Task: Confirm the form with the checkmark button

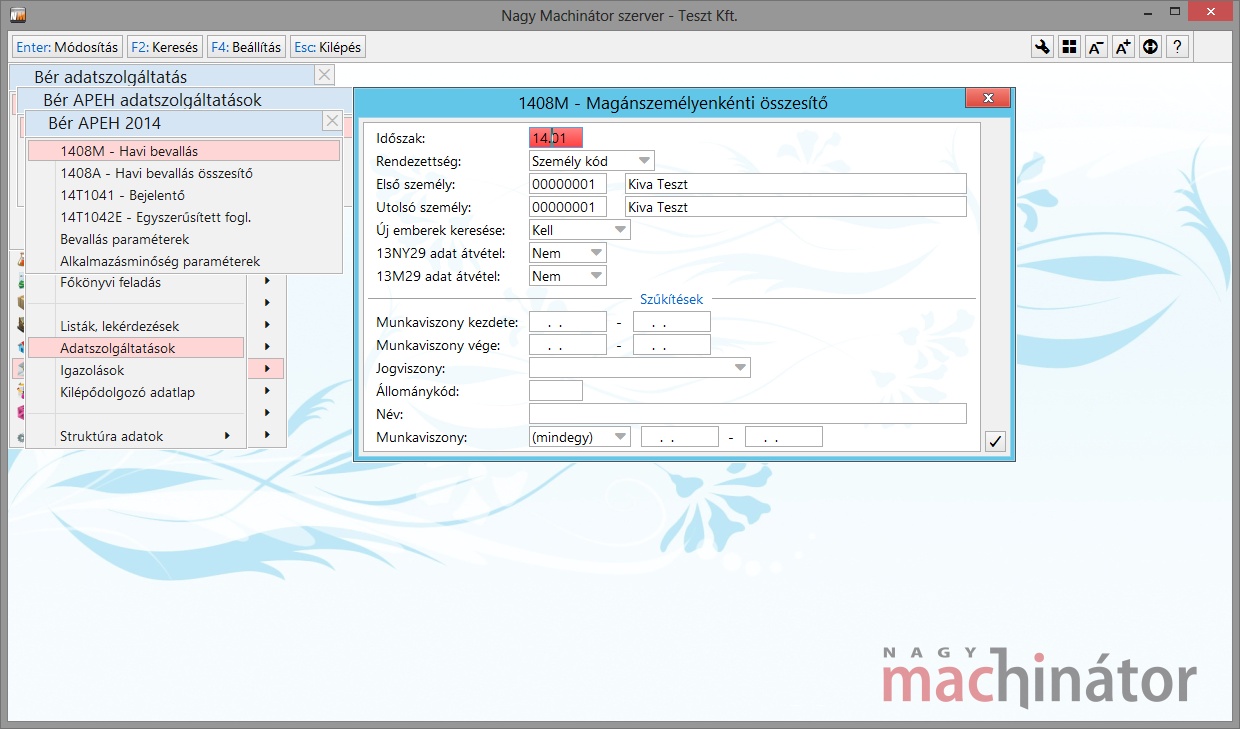Action: click(995, 441)
